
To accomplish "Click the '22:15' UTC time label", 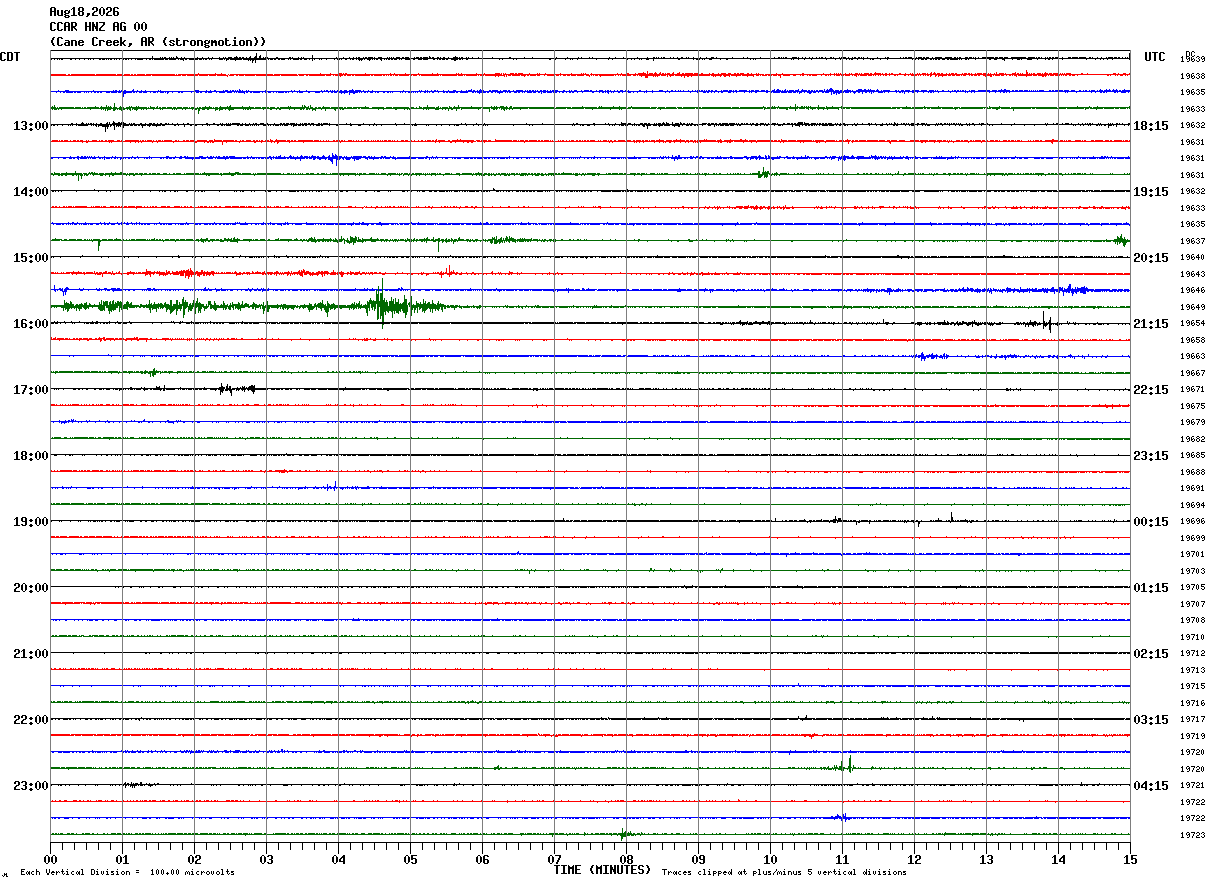I will pyautogui.click(x=1150, y=389).
